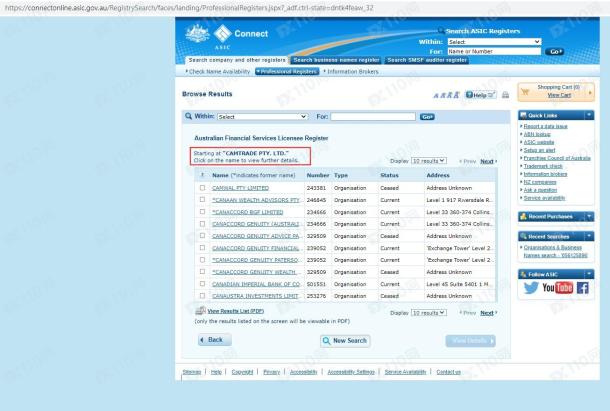This screenshot has width=610, height=411.
Task: Switch to Search business names register tab
Action: [x=336, y=60]
